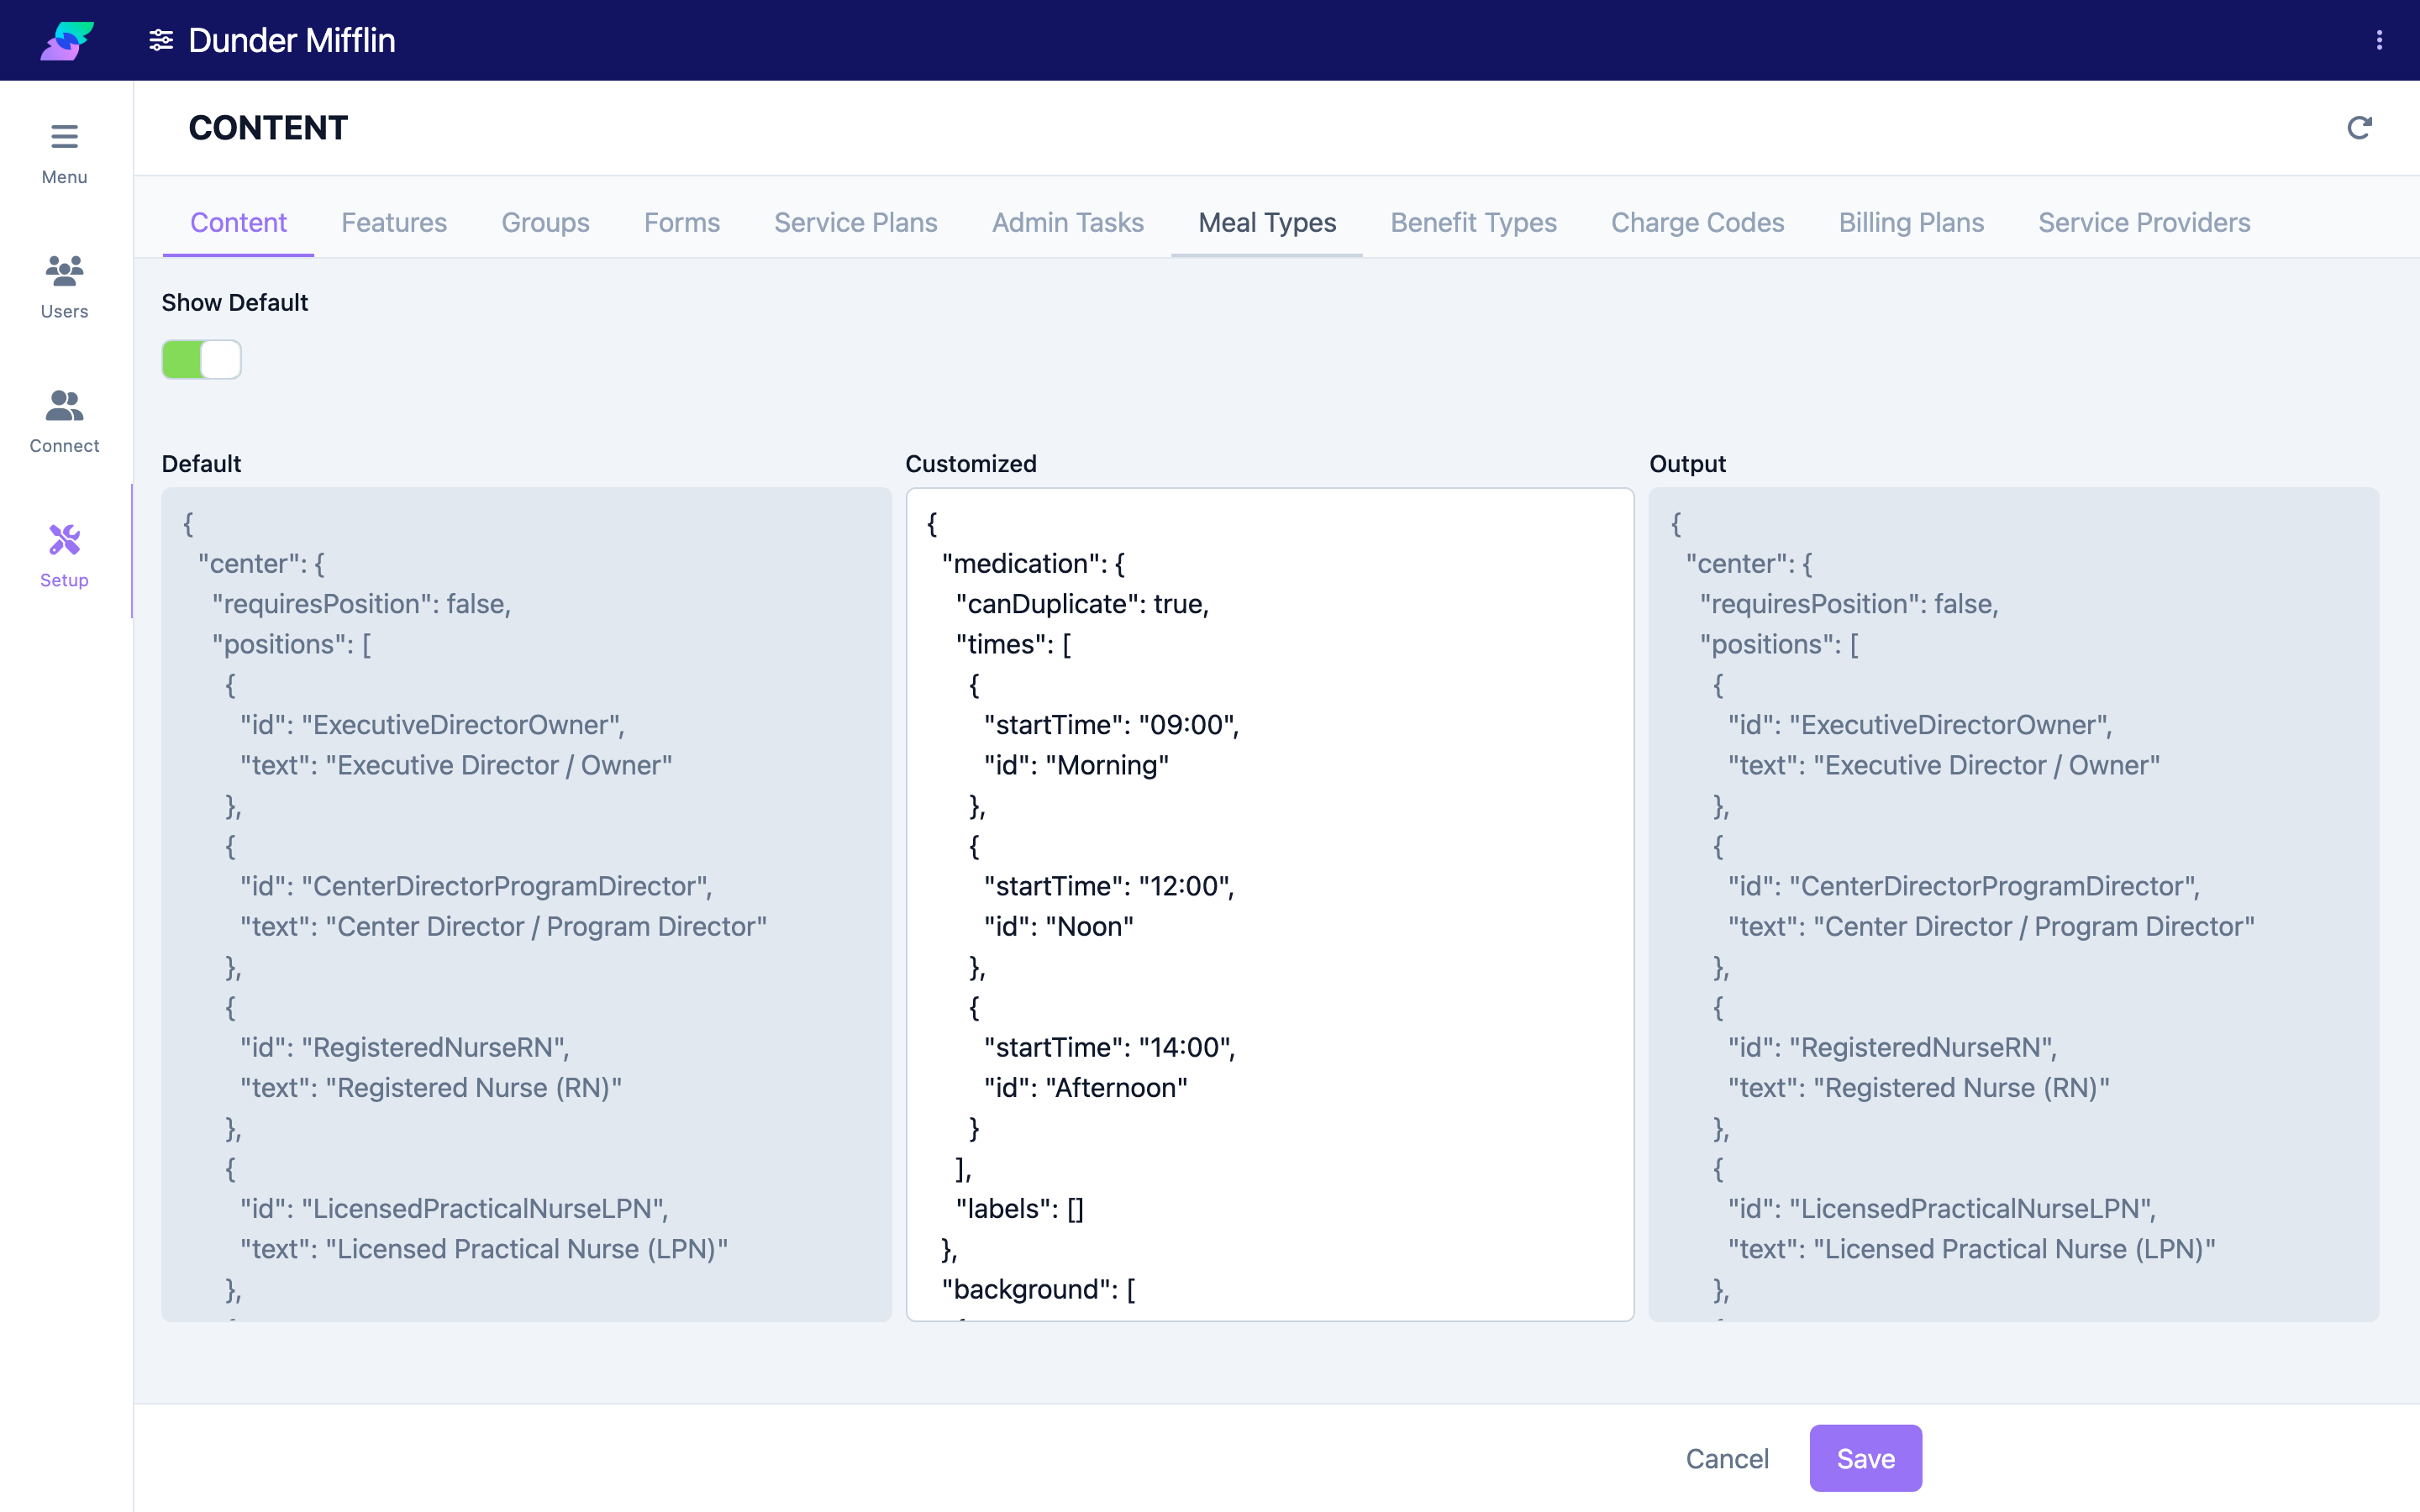Viewport: 2420px width, 1512px height.
Task: Switch to the Features tab
Action: point(394,222)
